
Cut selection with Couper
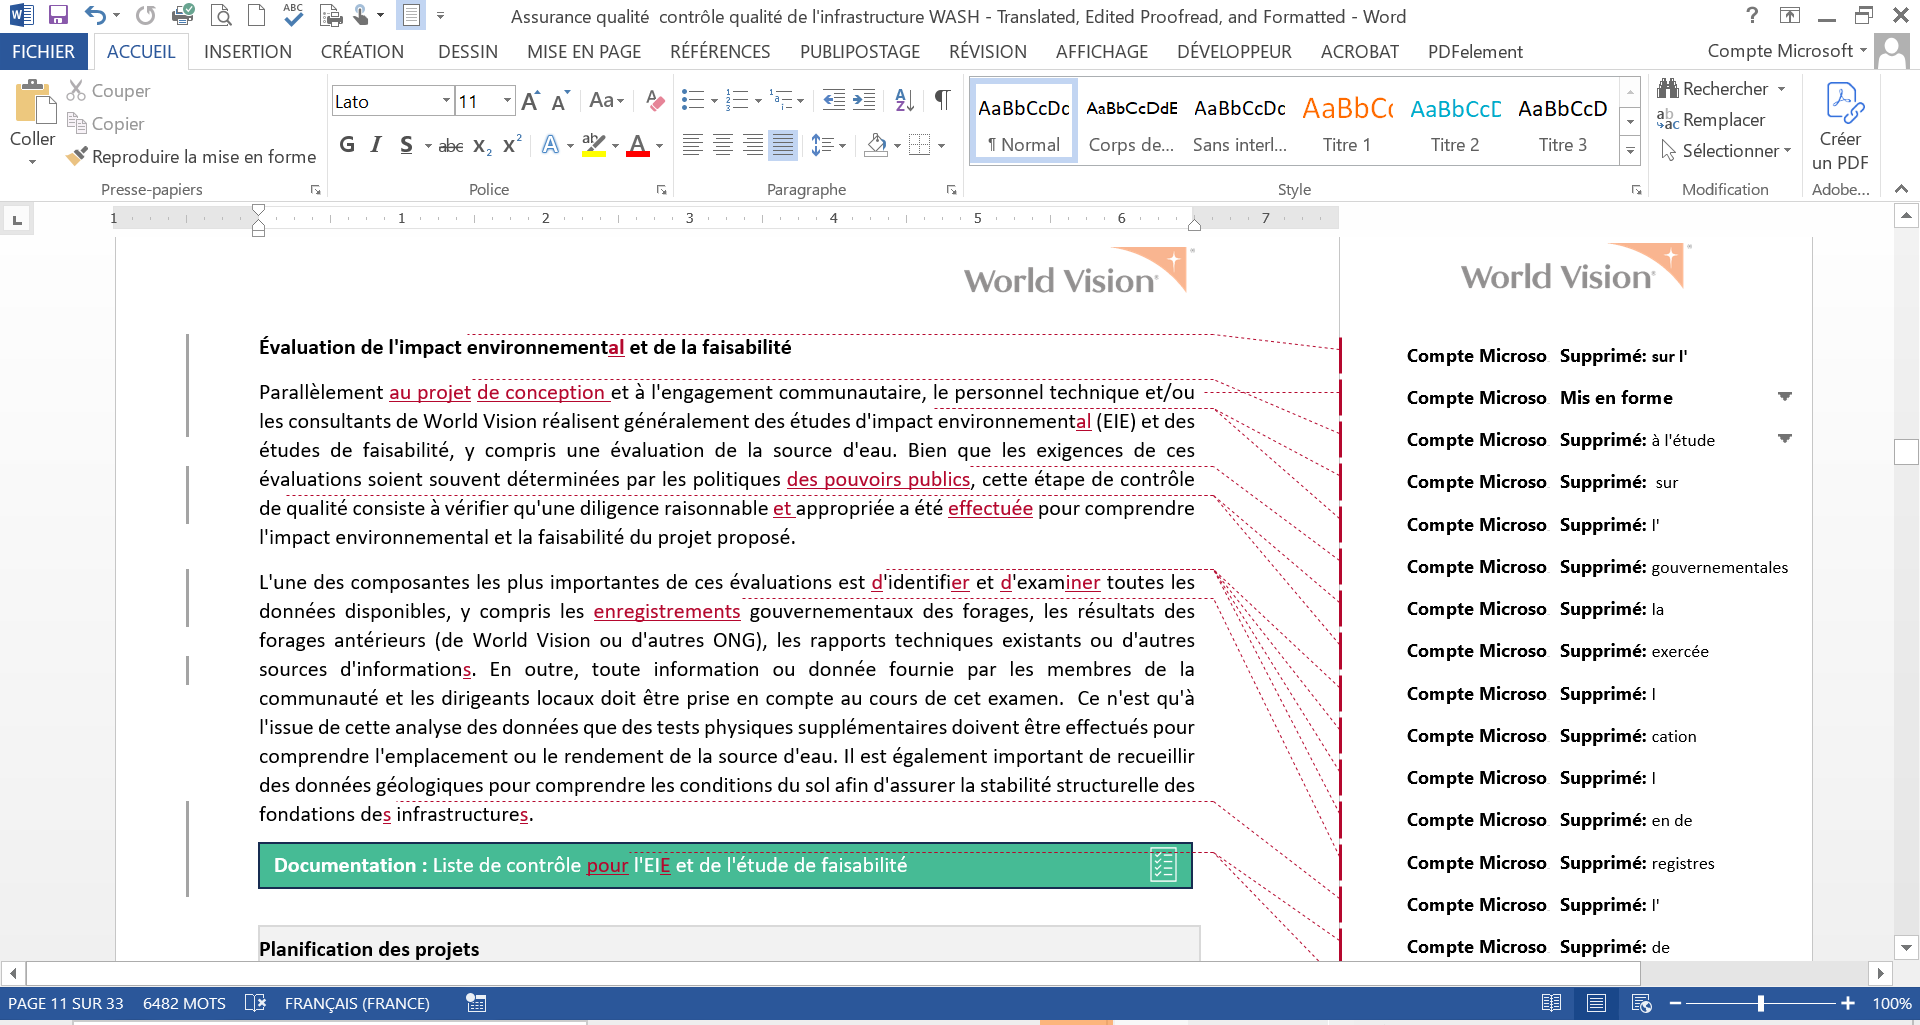(108, 91)
